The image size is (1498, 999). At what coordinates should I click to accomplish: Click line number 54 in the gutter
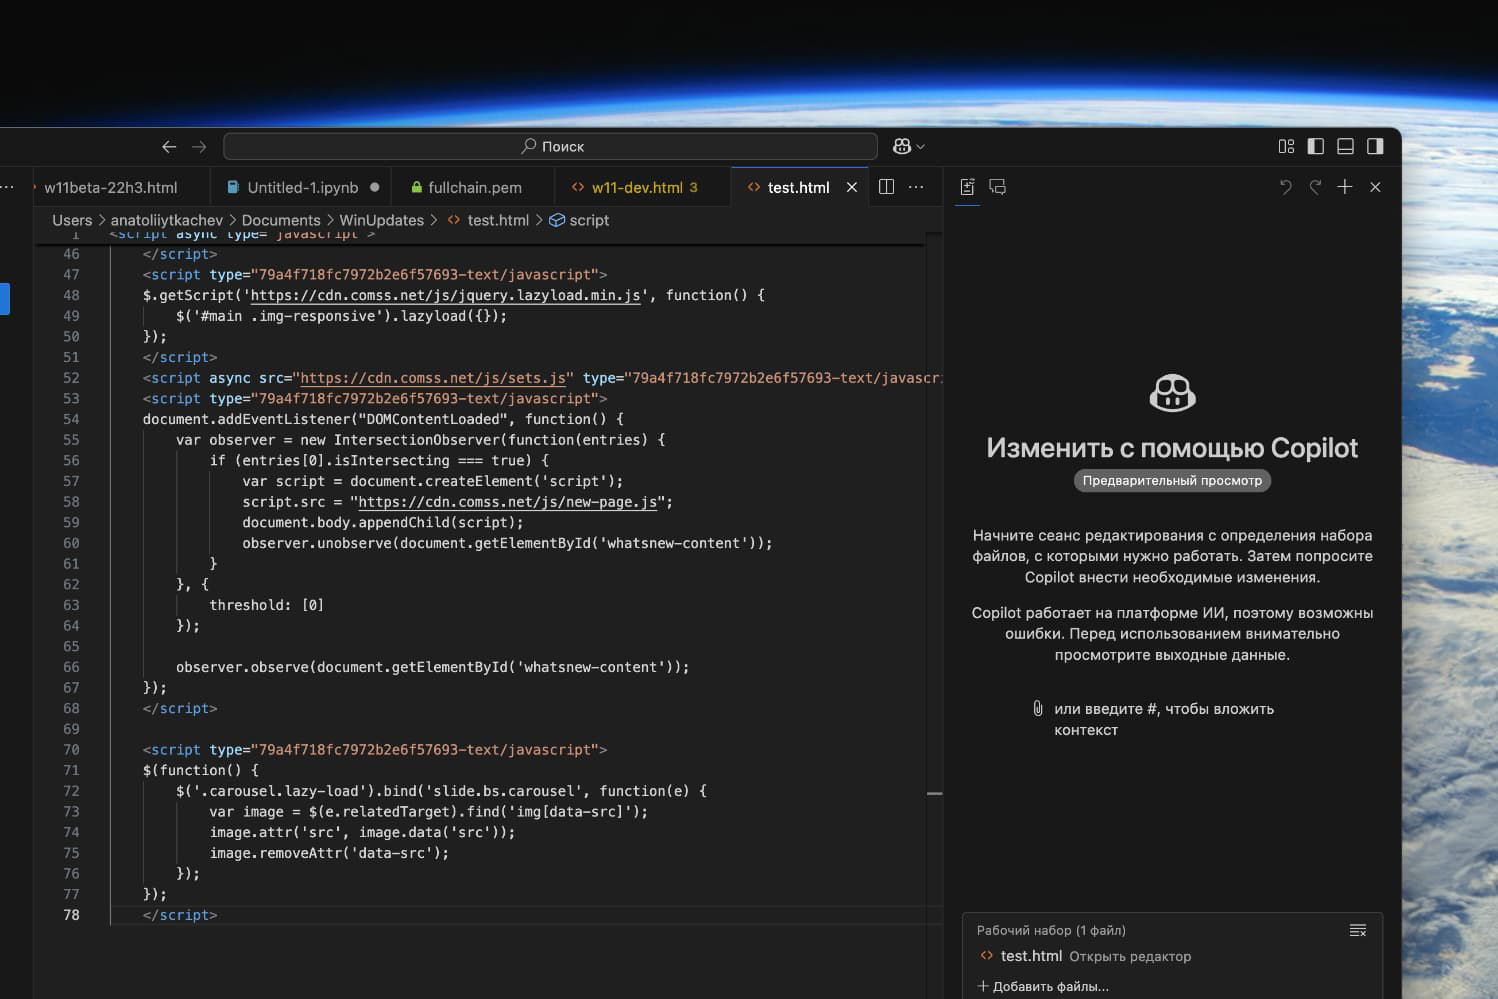(x=71, y=419)
